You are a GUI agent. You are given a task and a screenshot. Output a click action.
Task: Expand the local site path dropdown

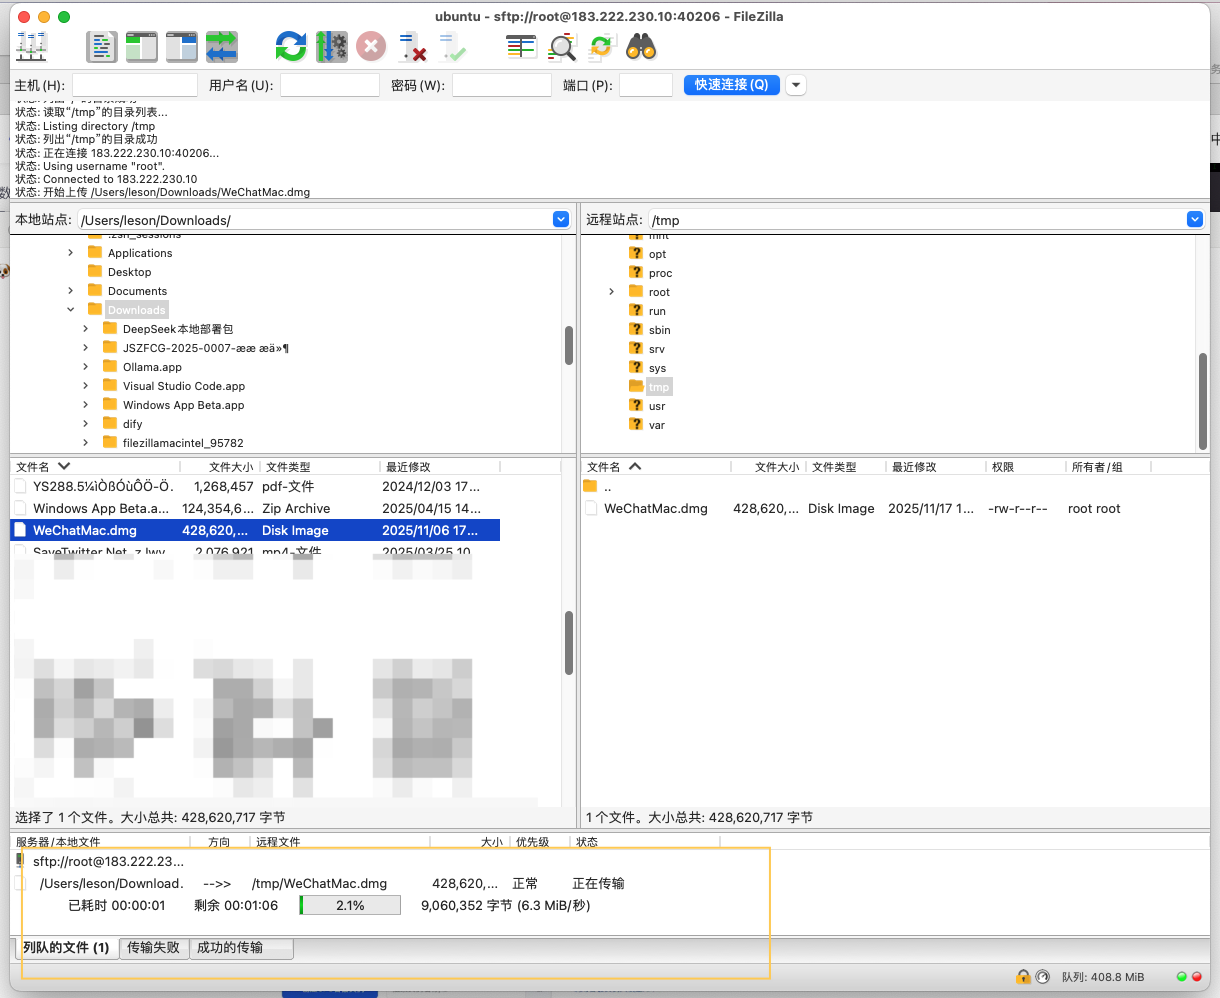tap(561, 220)
